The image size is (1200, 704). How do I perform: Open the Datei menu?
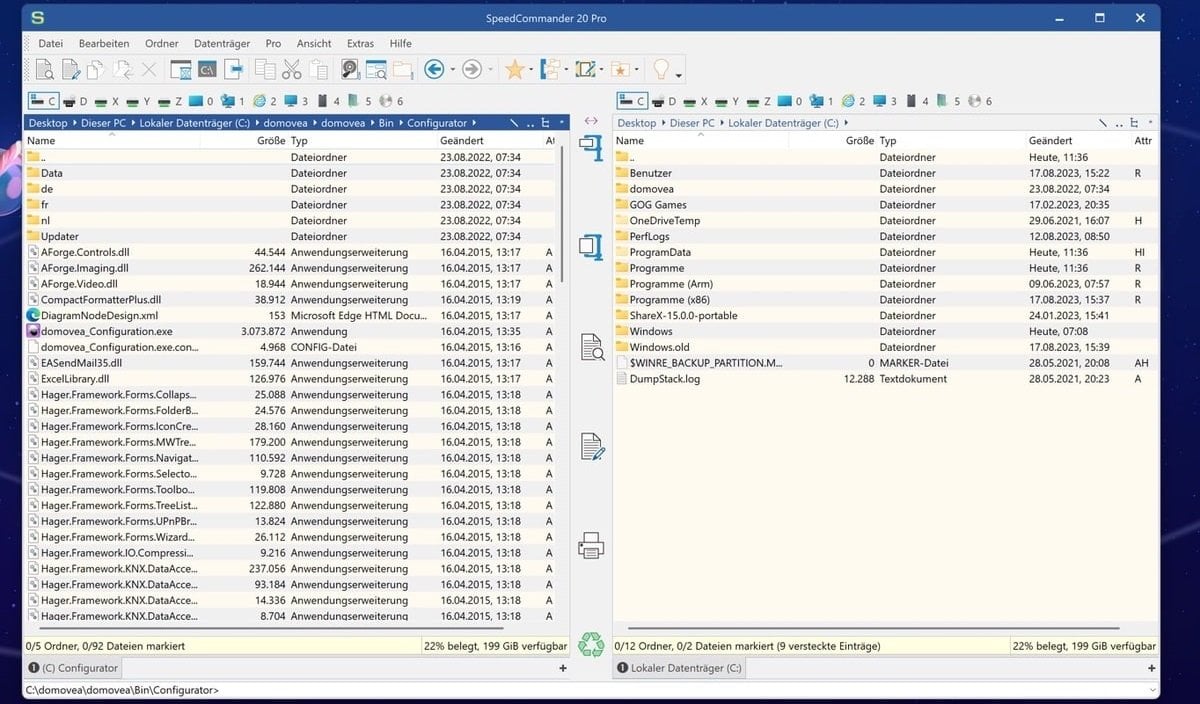point(50,44)
